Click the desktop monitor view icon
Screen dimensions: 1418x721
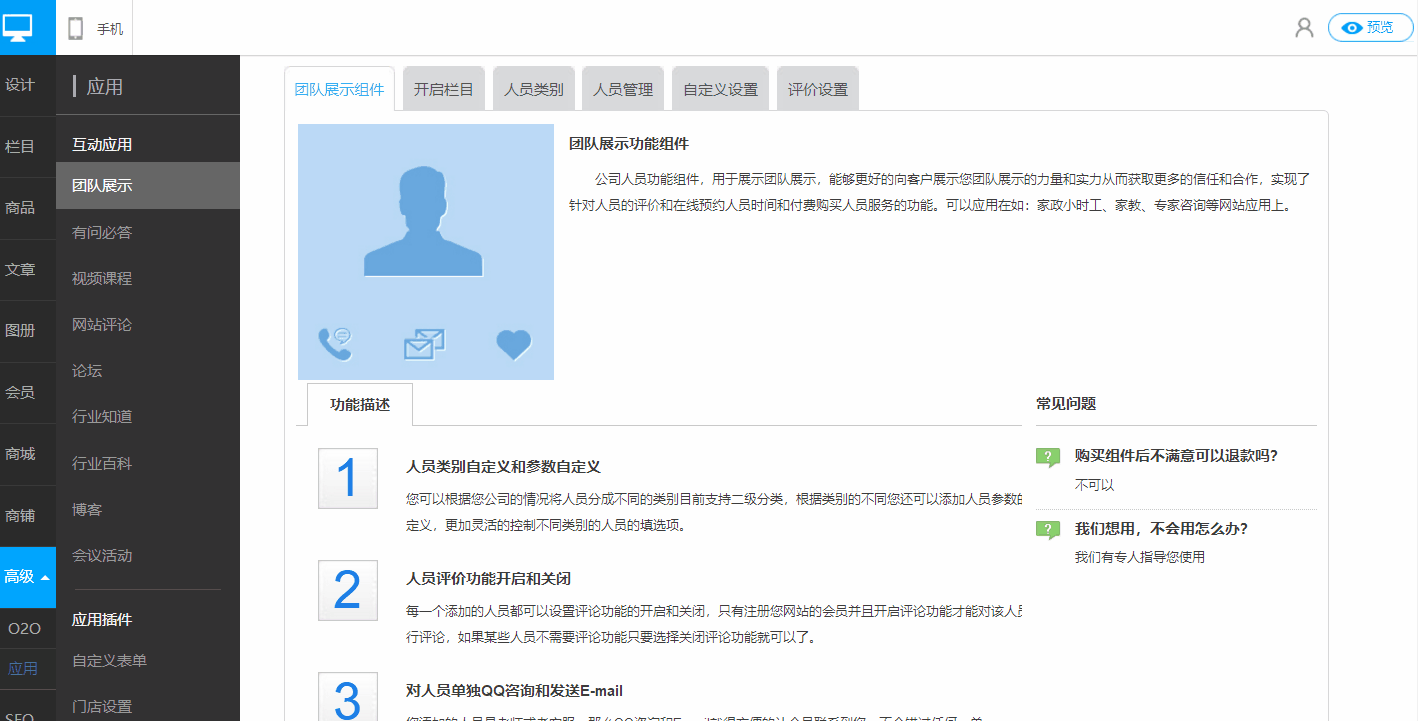pos(18,27)
